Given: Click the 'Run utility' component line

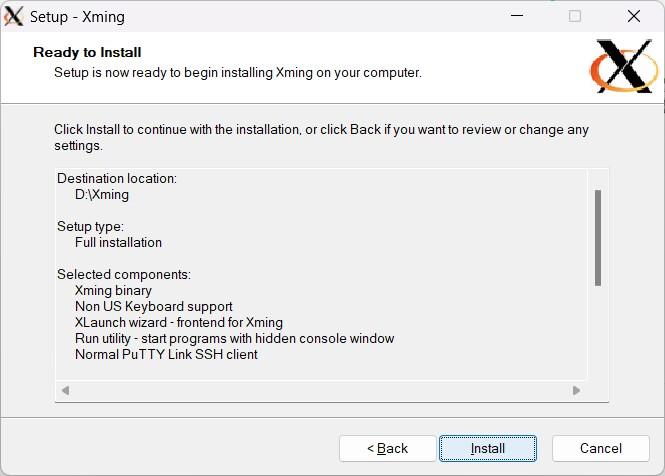Looking at the screenshot, I should pyautogui.click(x=234, y=338).
